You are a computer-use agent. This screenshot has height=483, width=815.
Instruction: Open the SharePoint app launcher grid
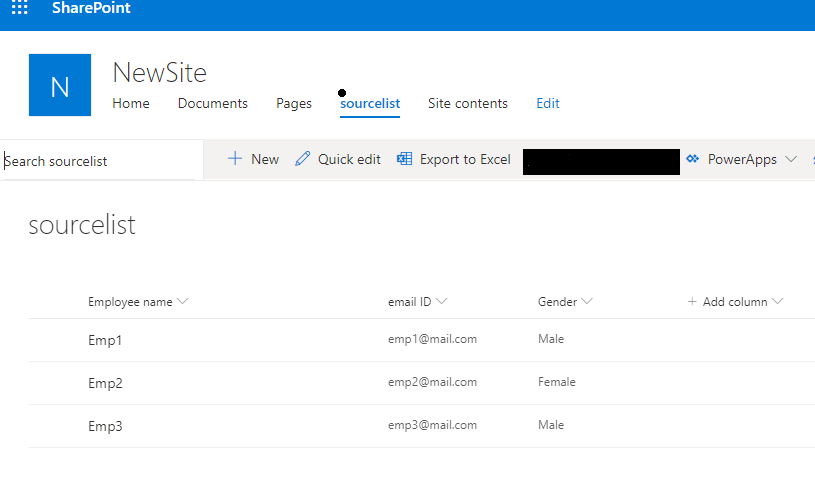(x=20, y=7)
